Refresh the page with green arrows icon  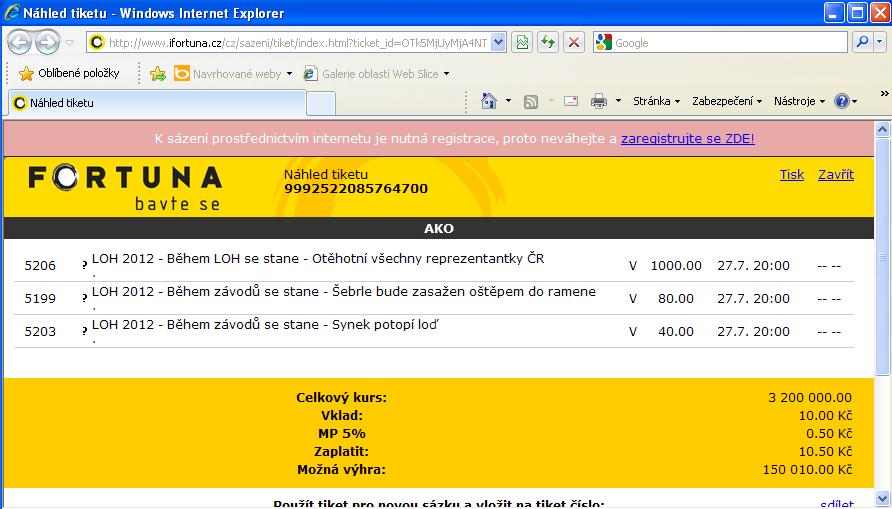click(x=548, y=43)
